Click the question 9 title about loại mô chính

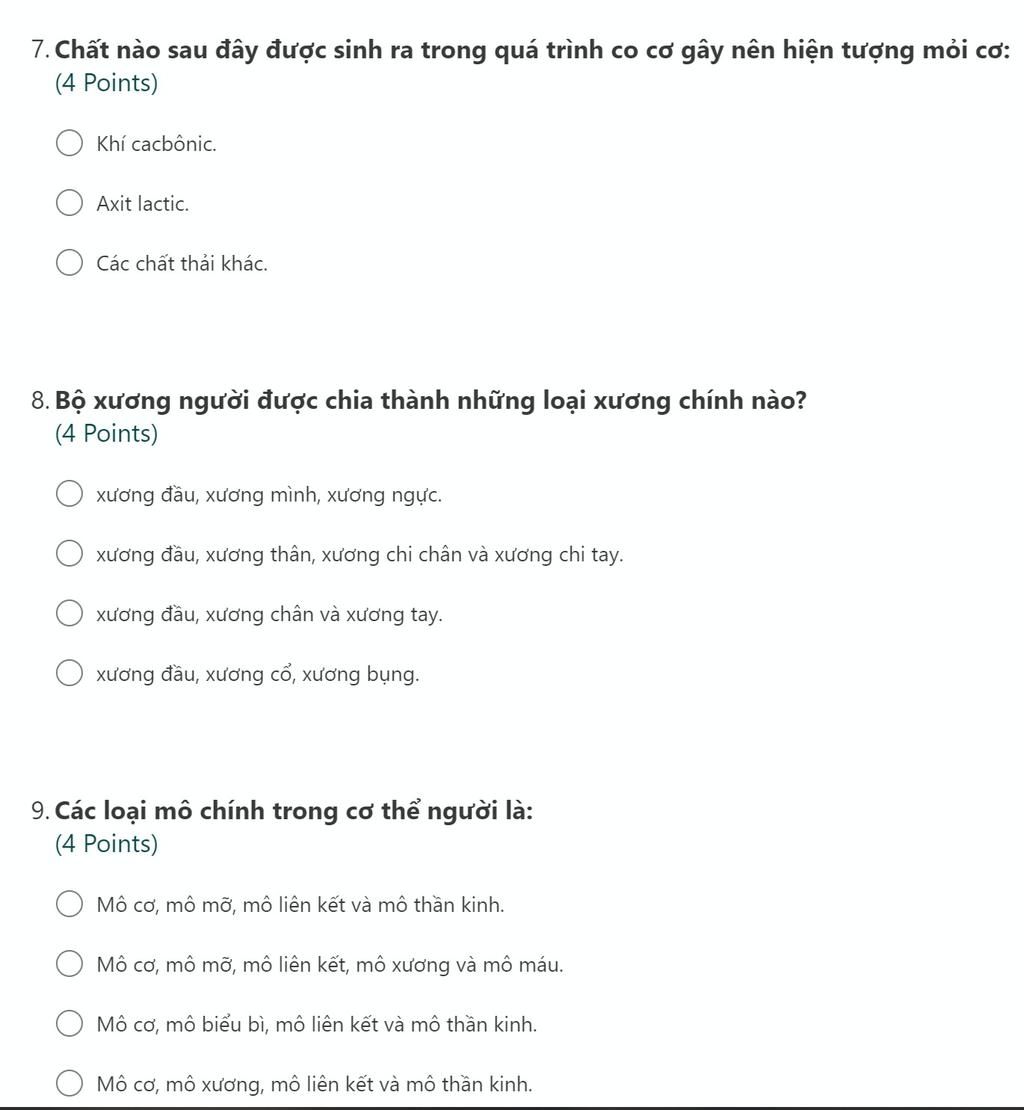[293, 811]
